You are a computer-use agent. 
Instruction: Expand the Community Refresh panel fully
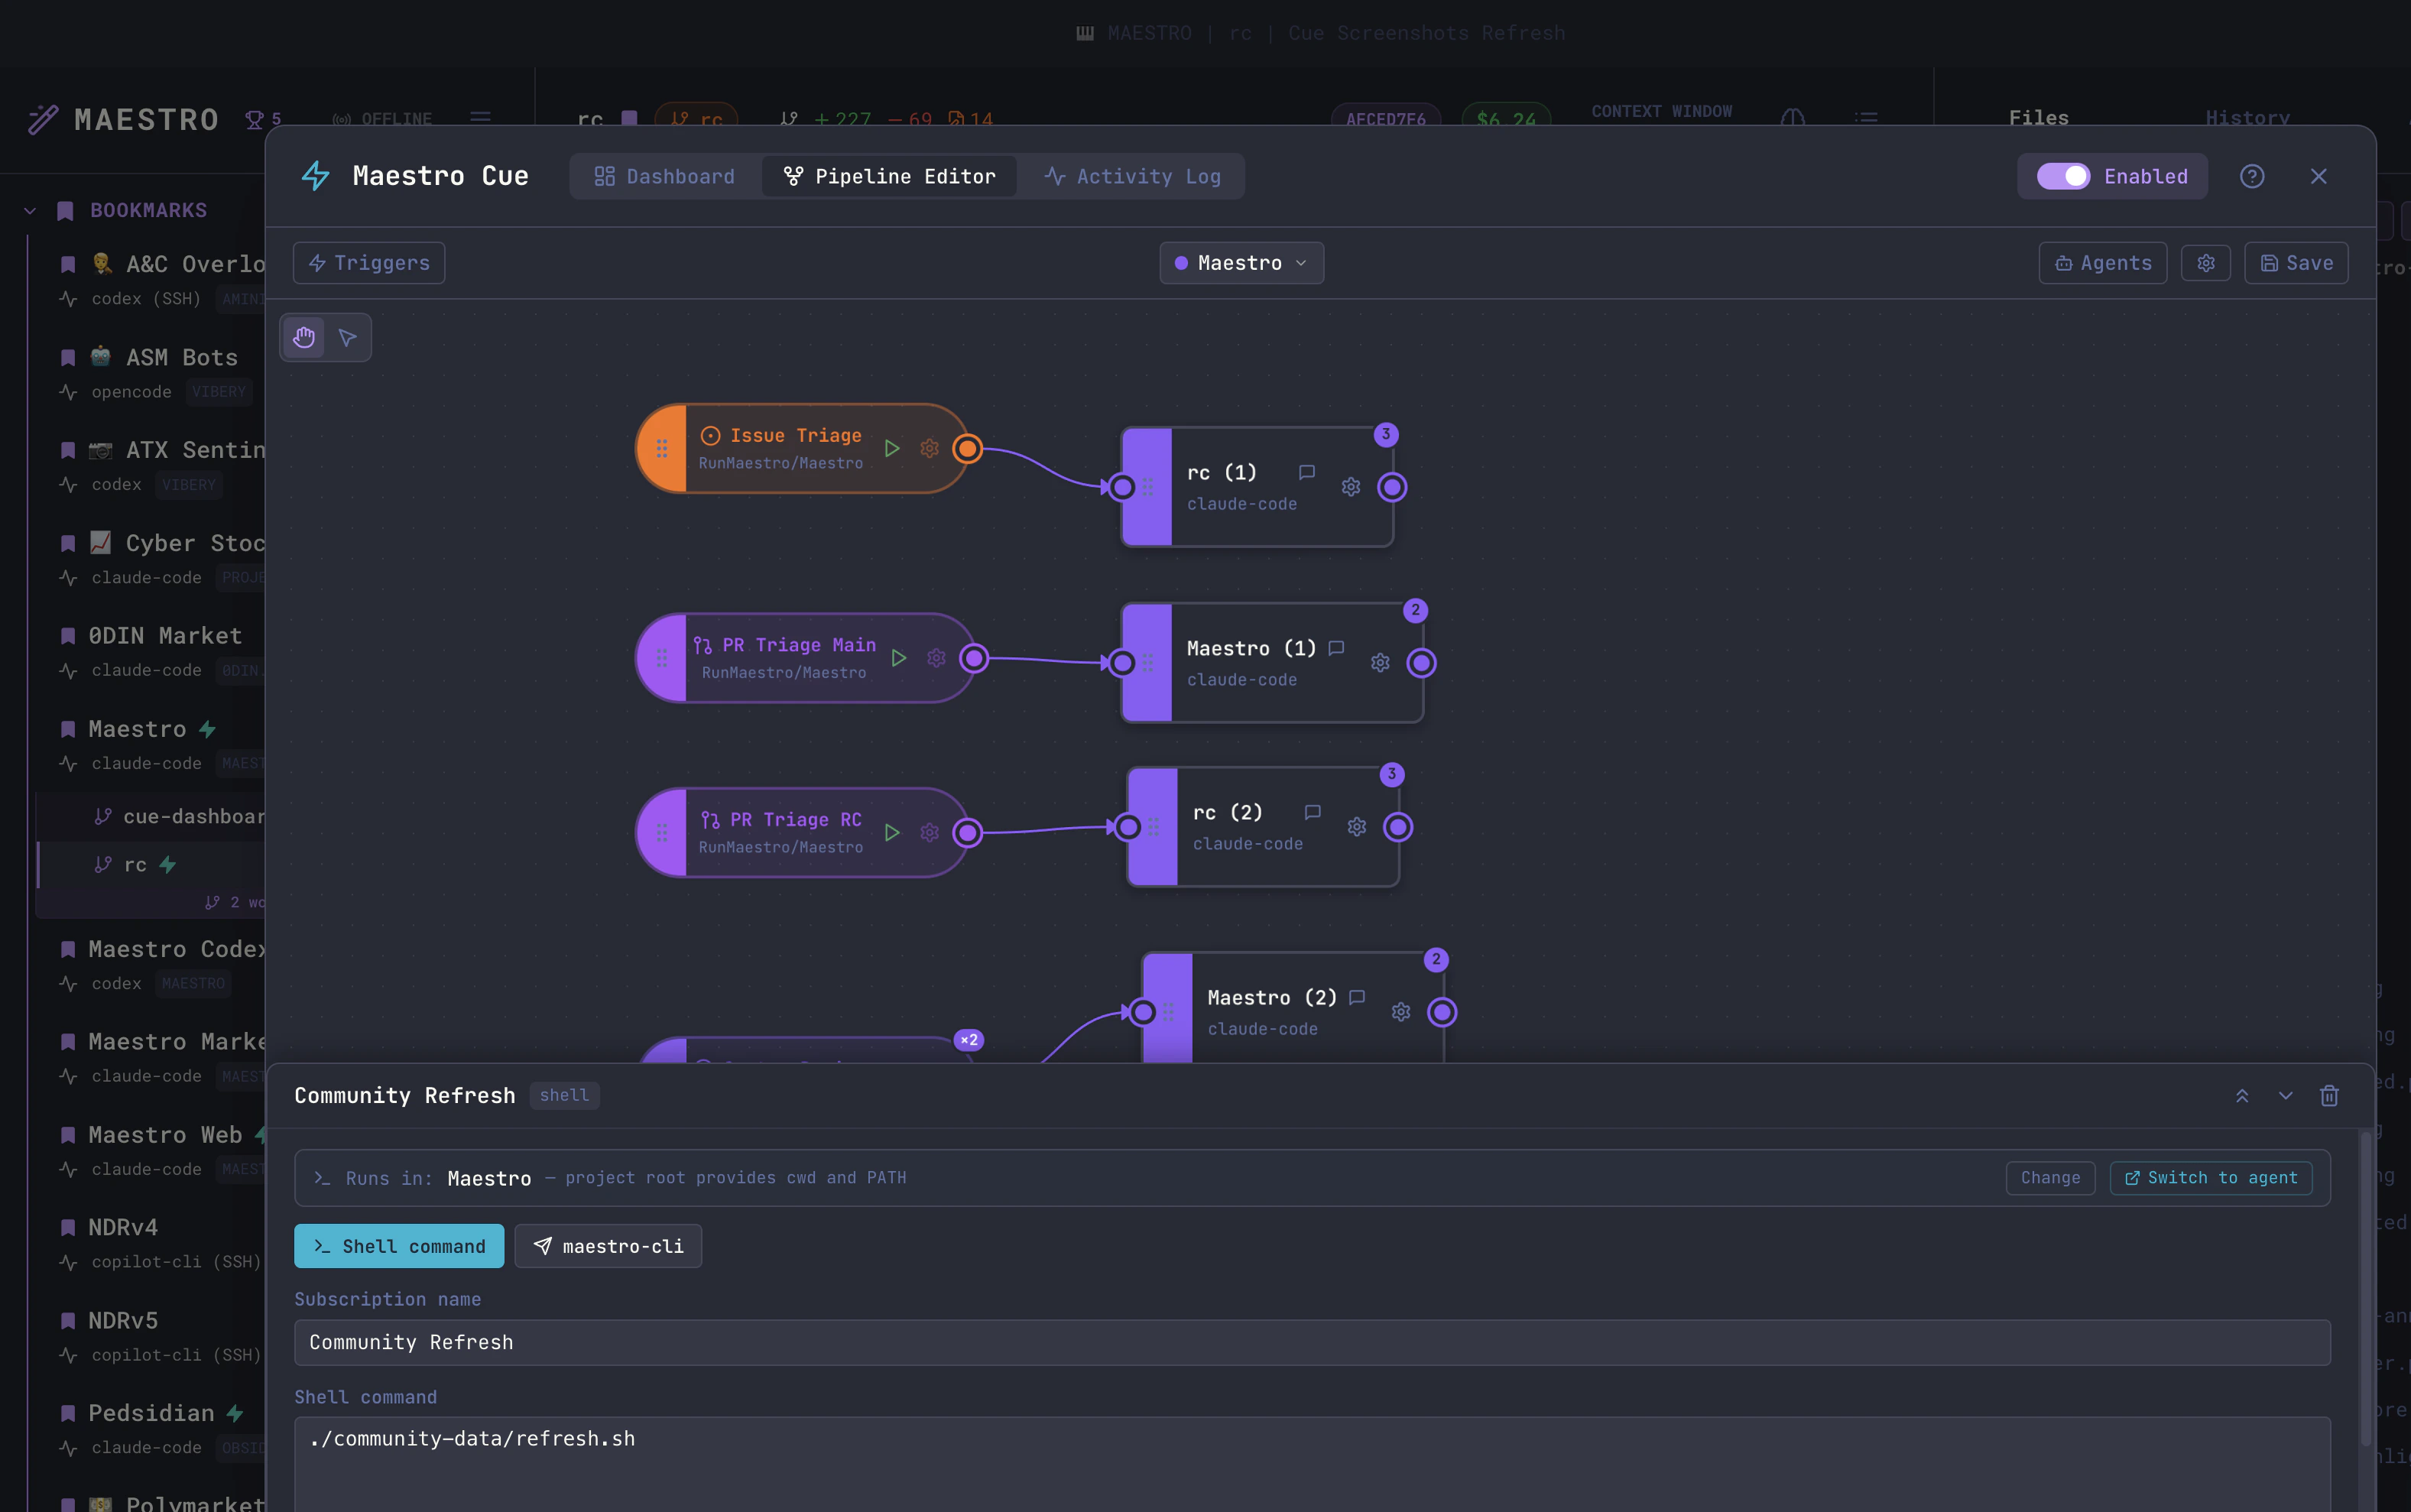pos(2242,1095)
